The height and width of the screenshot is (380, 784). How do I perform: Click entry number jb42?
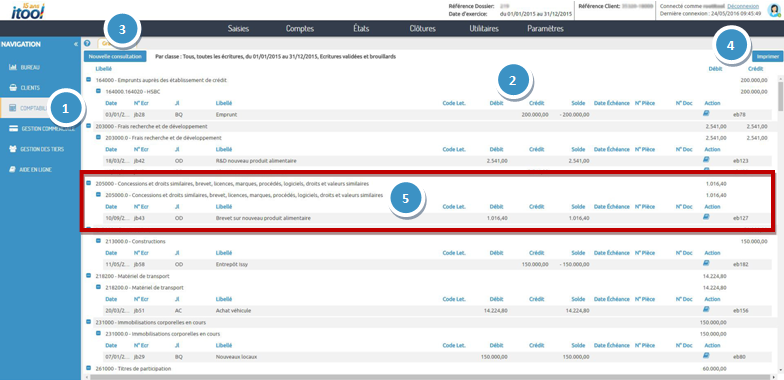[x=140, y=160]
